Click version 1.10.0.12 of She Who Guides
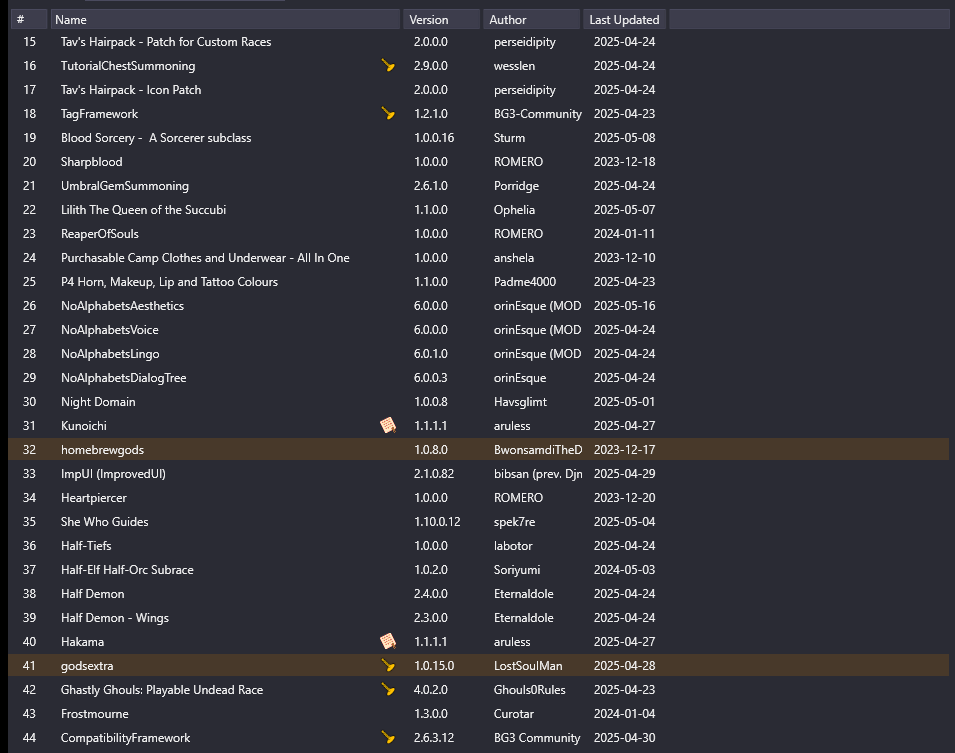This screenshot has width=955, height=753. tap(437, 521)
